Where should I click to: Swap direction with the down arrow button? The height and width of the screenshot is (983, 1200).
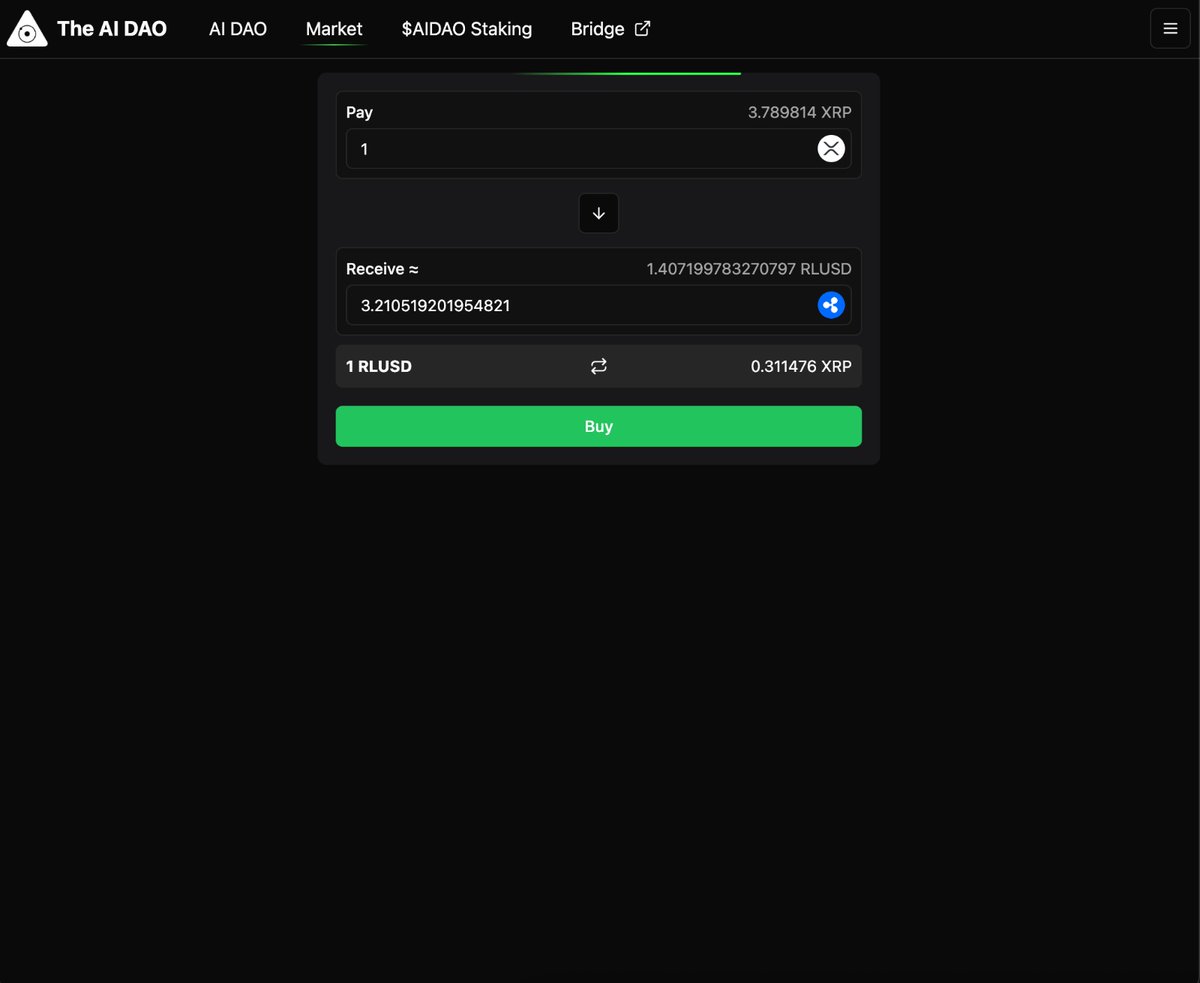coord(599,213)
